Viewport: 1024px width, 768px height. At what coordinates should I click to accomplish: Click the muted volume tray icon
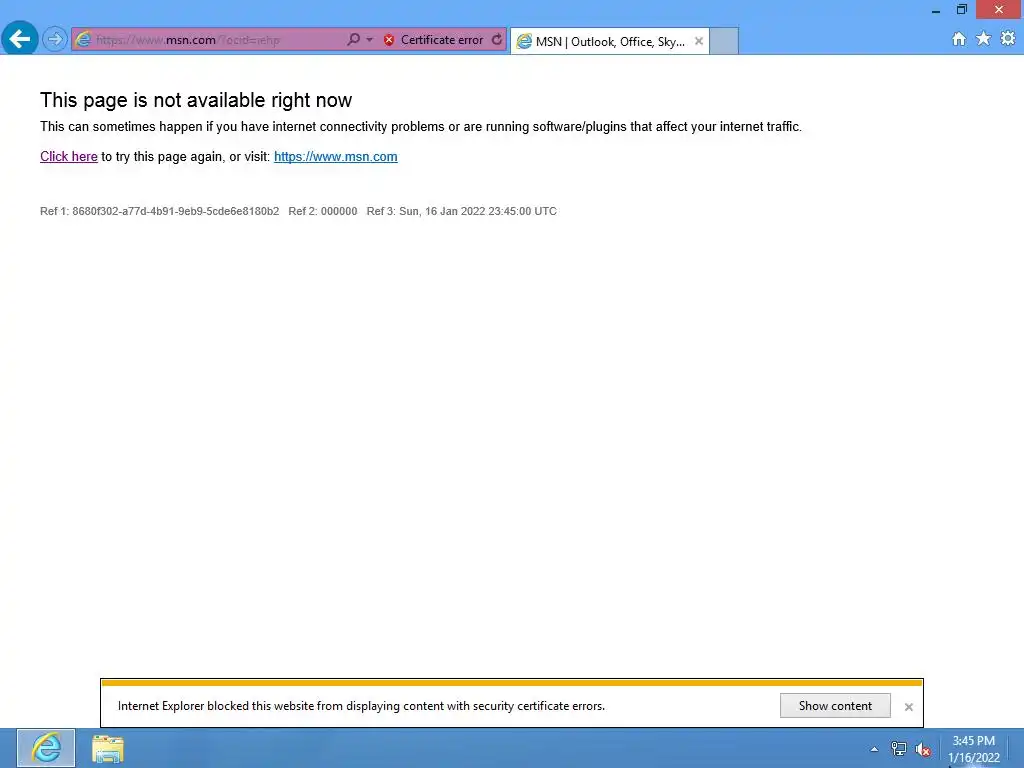[923, 750]
